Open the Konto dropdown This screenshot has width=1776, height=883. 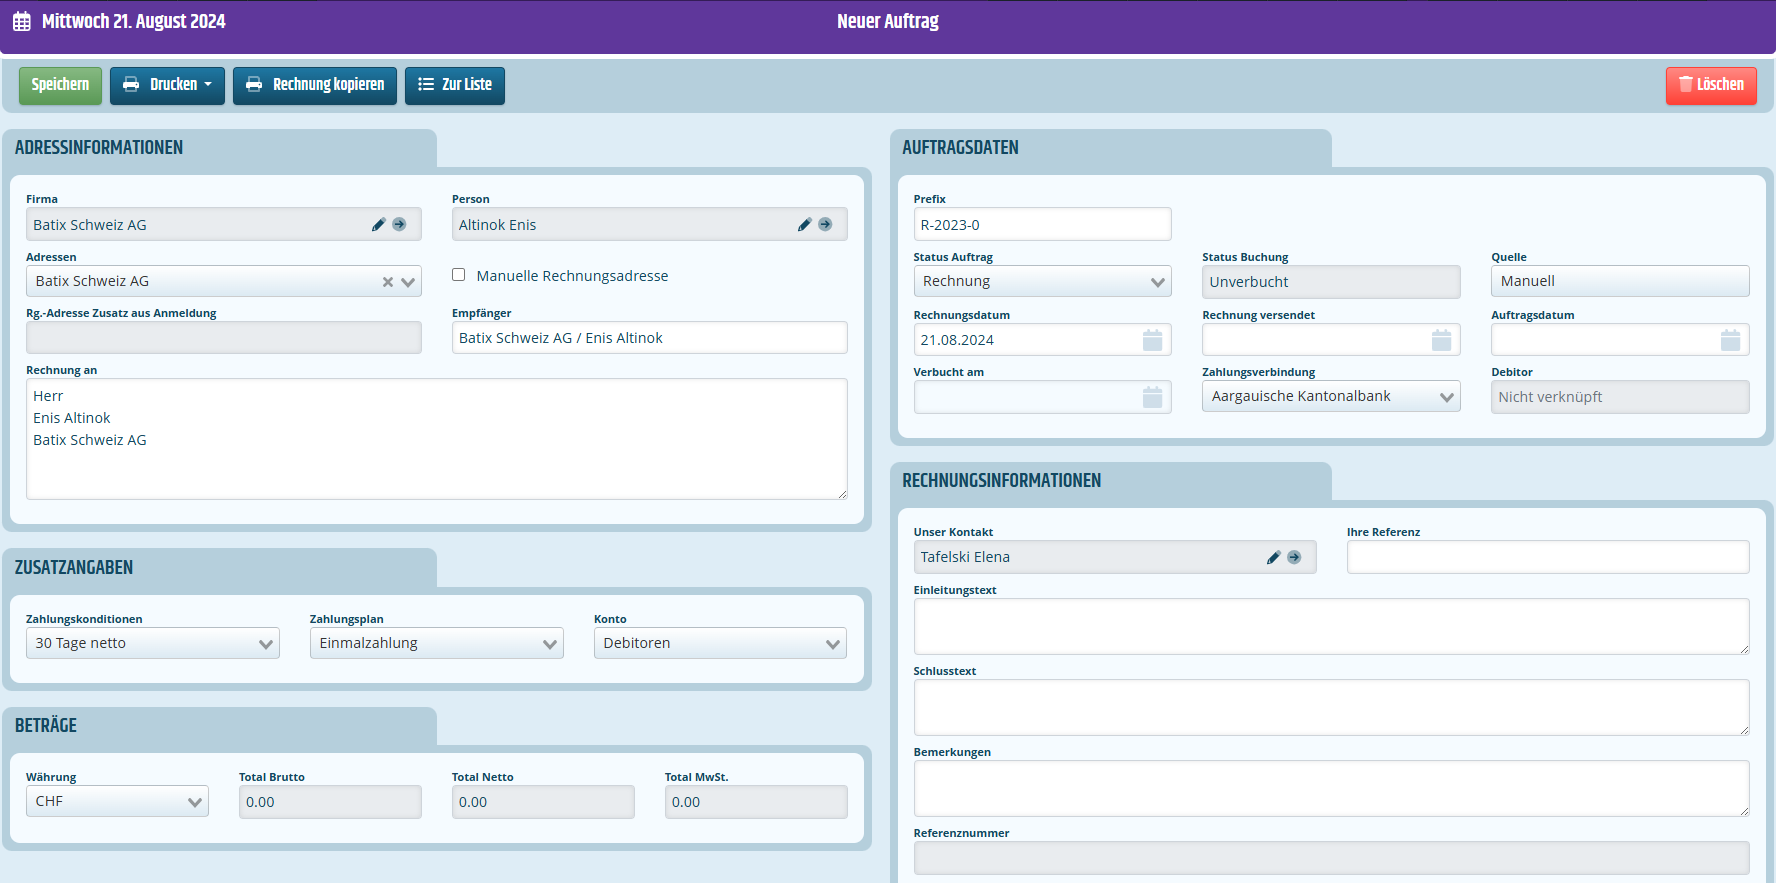[x=720, y=643]
